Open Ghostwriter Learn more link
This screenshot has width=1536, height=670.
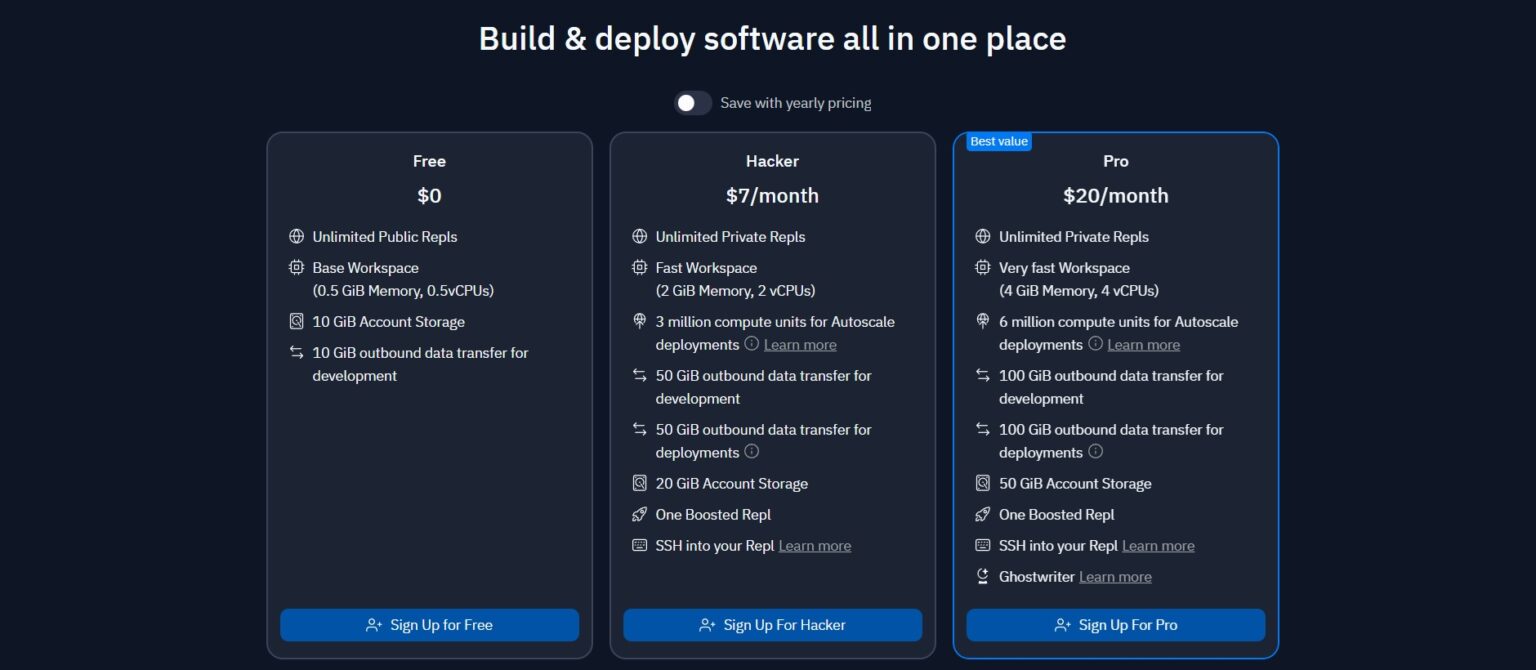click(1115, 577)
